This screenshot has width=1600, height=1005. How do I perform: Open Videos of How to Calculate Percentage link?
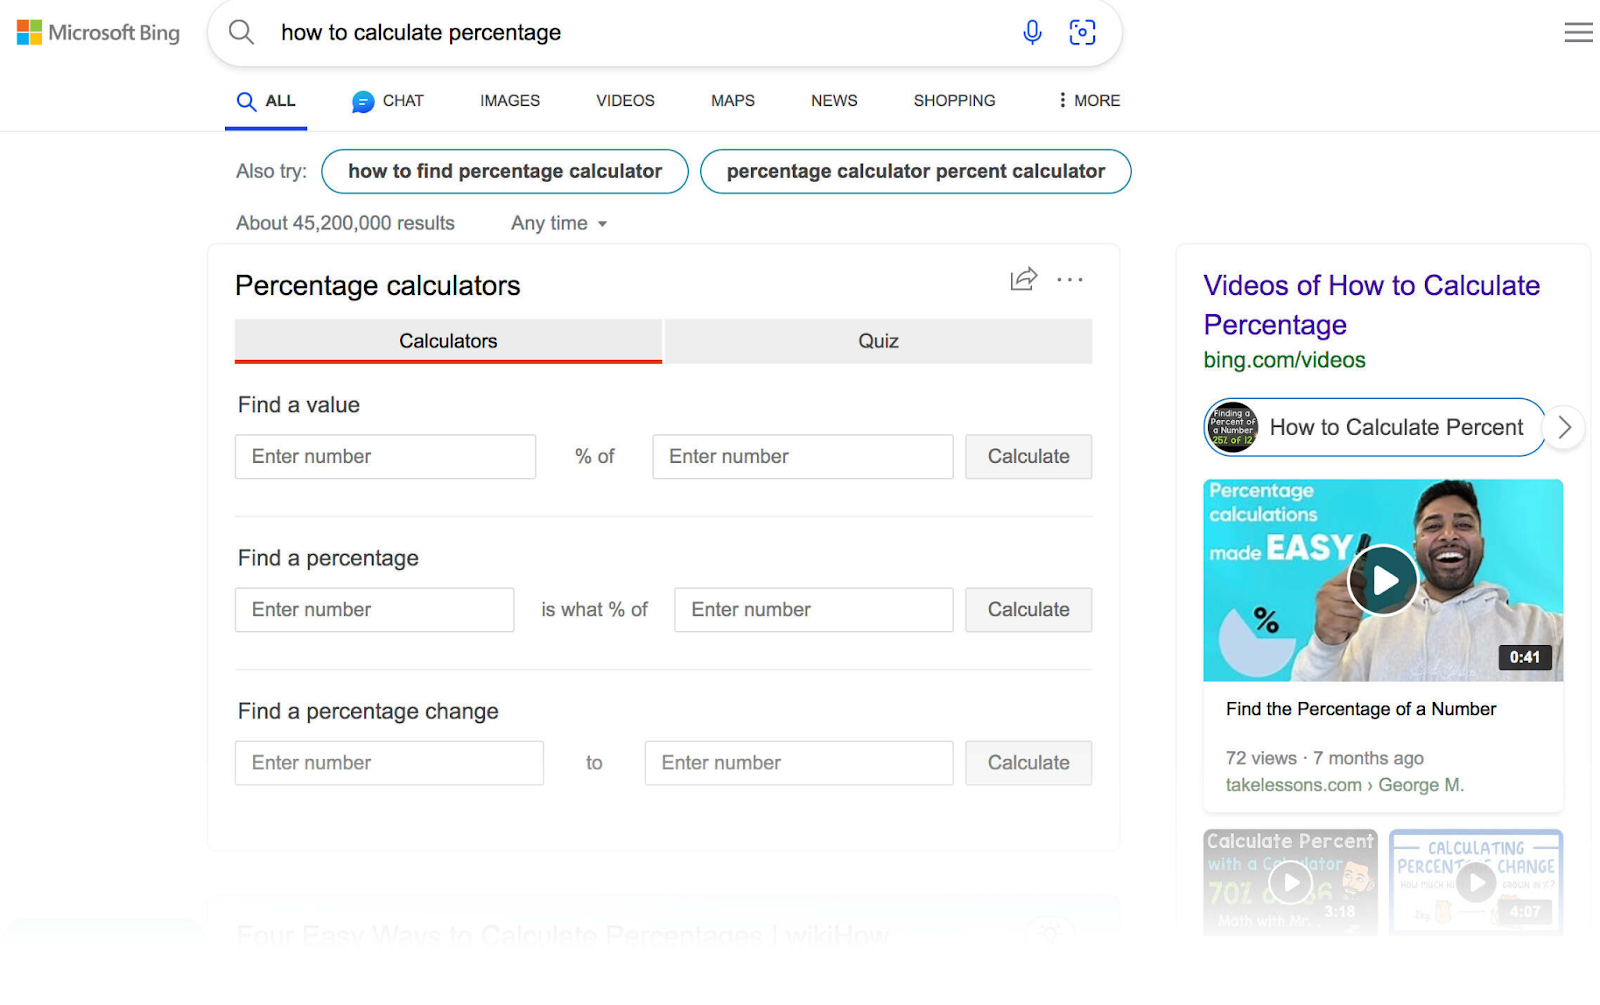pos(1371,305)
